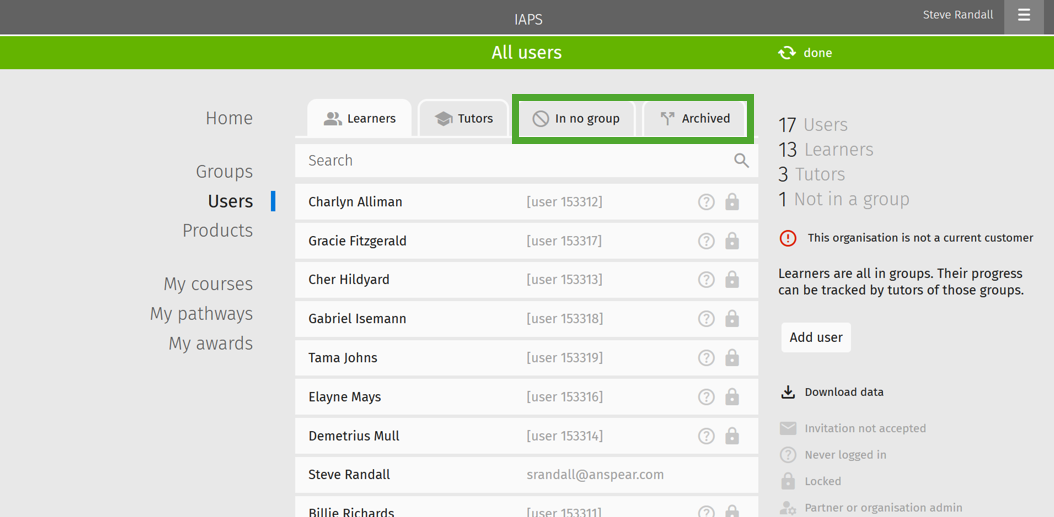Click the Download data link
This screenshot has height=517, width=1054.
844,392
